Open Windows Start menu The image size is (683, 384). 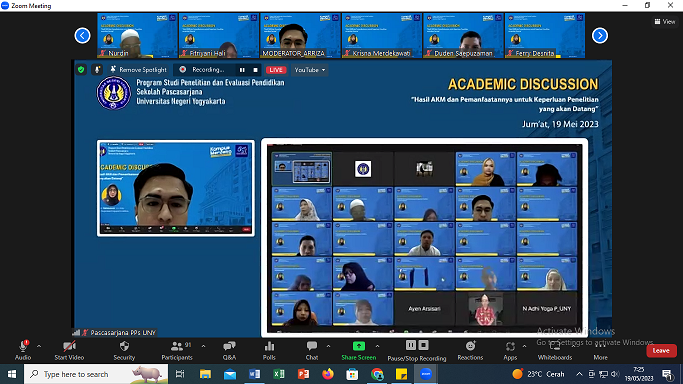(x=12, y=374)
